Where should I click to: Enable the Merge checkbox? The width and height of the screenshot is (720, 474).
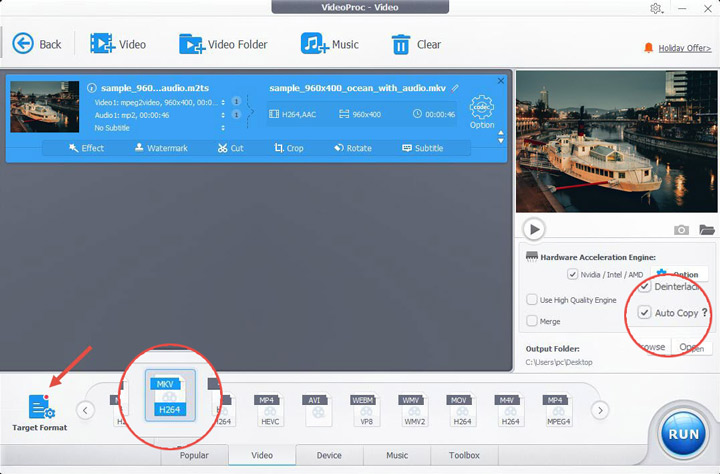(532, 321)
